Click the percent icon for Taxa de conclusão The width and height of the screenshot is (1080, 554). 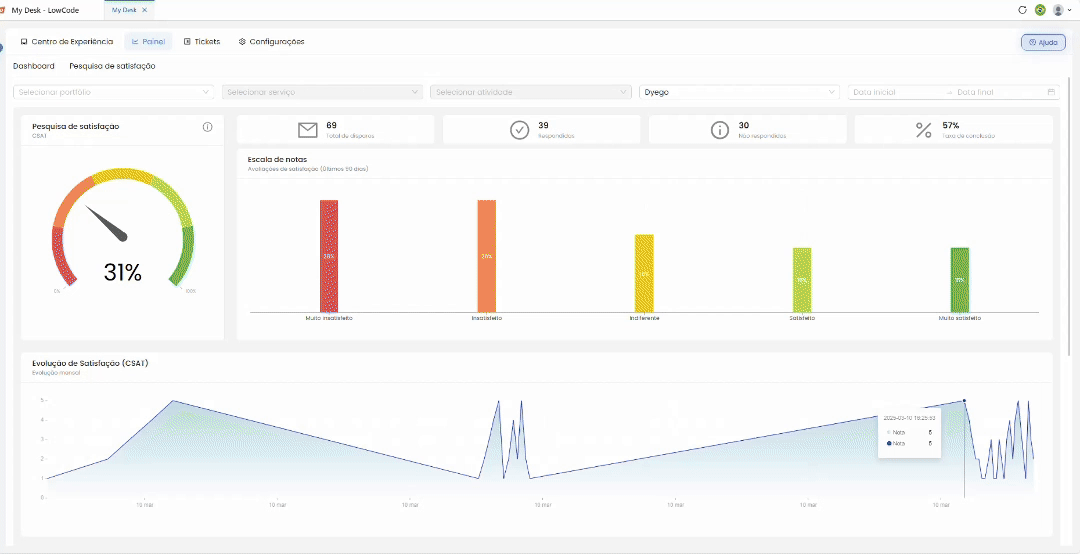point(924,130)
